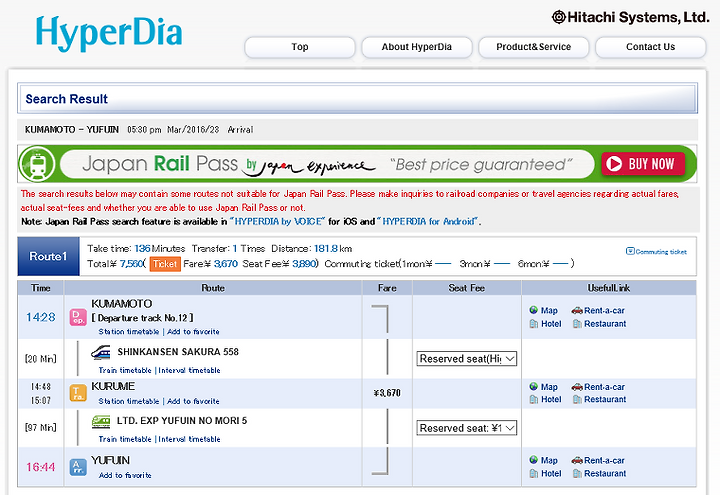The image size is (720, 495).
Task: Click the Search Result heading
Action: (x=67, y=99)
